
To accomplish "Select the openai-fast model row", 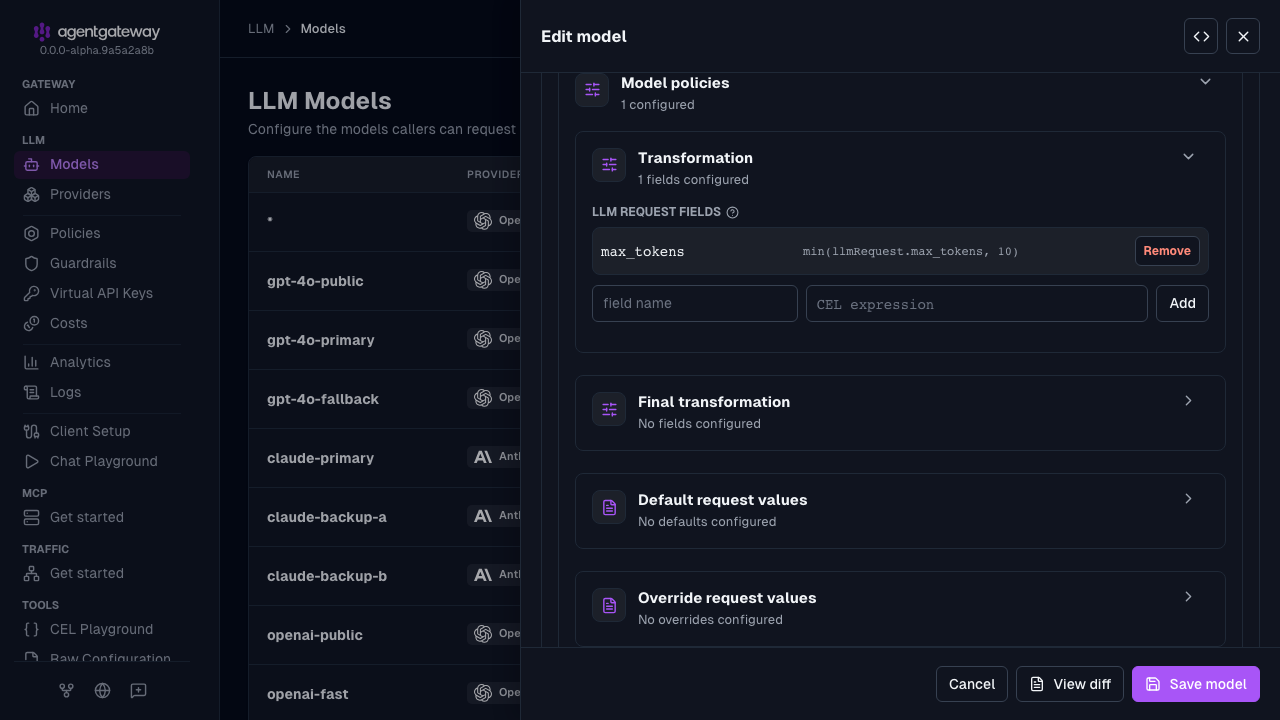I will 384,693.
